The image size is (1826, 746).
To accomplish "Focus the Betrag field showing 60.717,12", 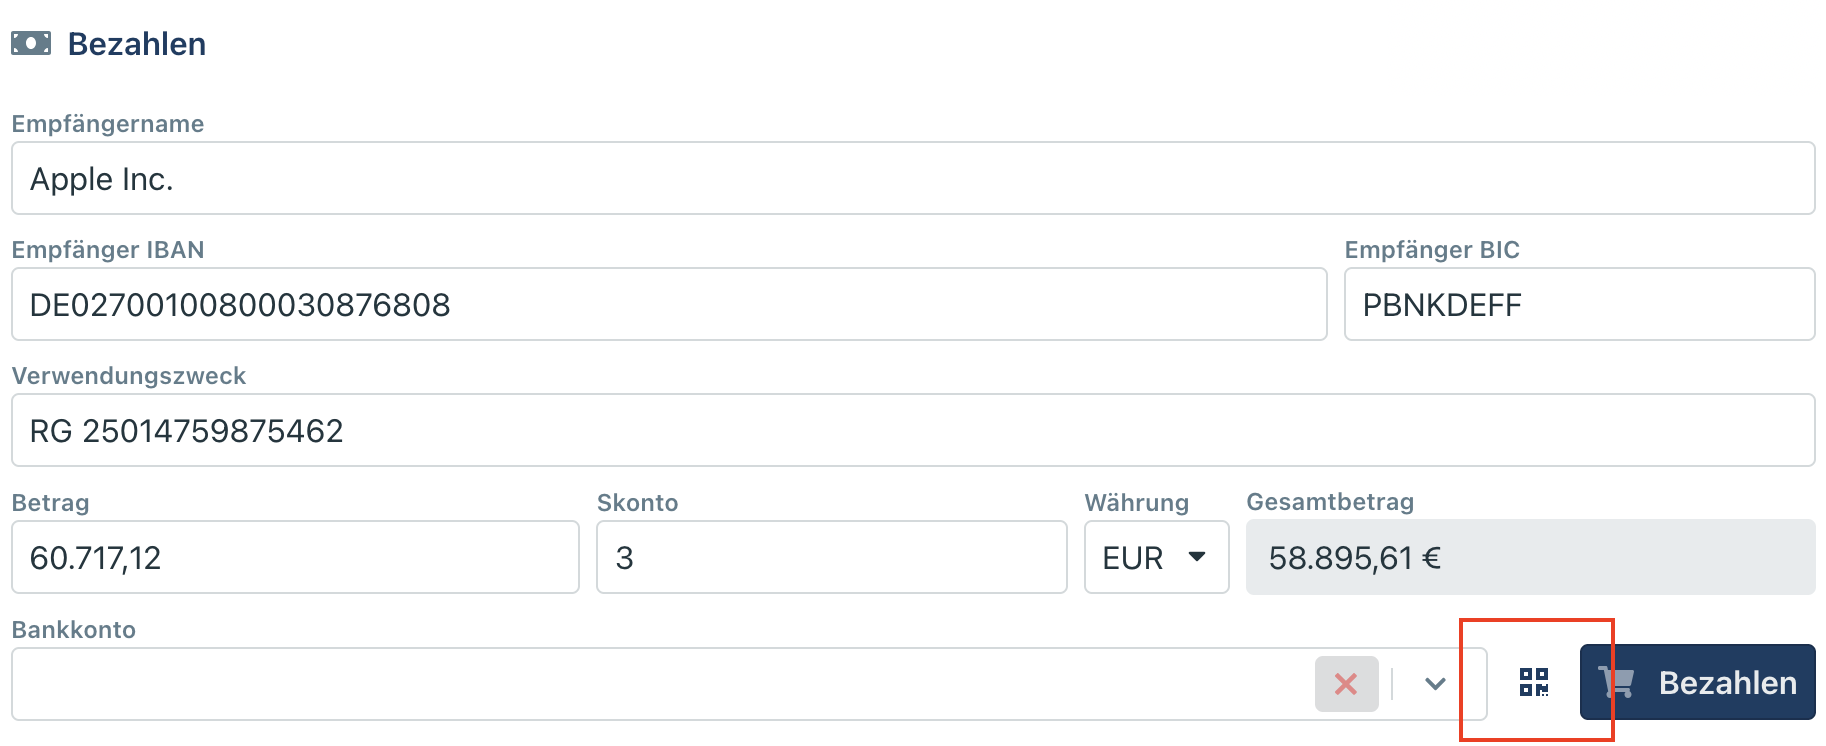I will pyautogui.click(x=295, y=558).
